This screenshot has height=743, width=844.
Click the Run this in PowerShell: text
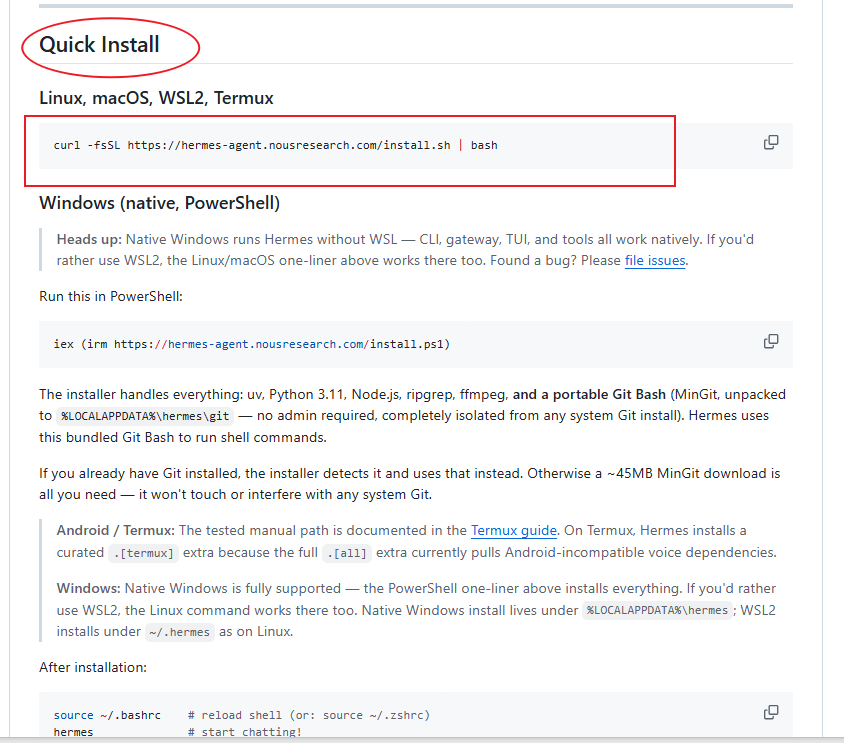pos(111,297)
